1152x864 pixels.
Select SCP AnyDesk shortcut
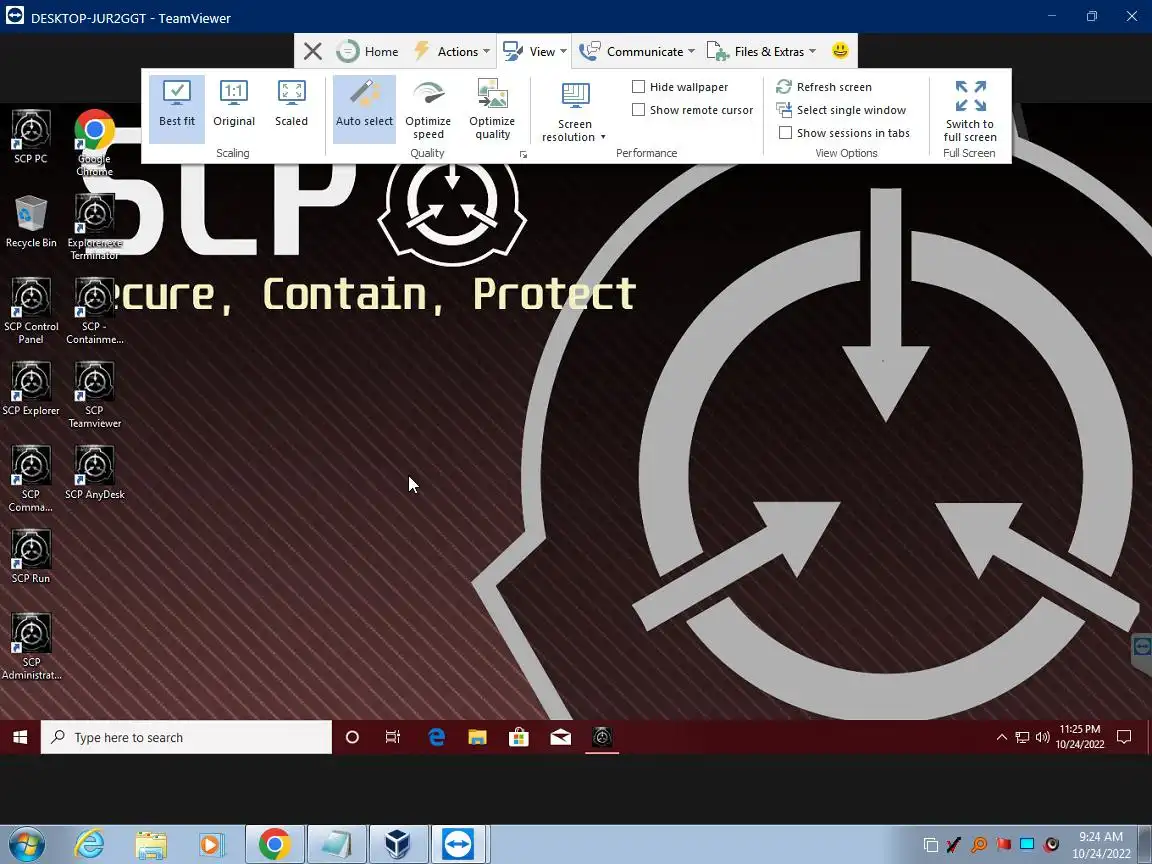pos(94,472)
